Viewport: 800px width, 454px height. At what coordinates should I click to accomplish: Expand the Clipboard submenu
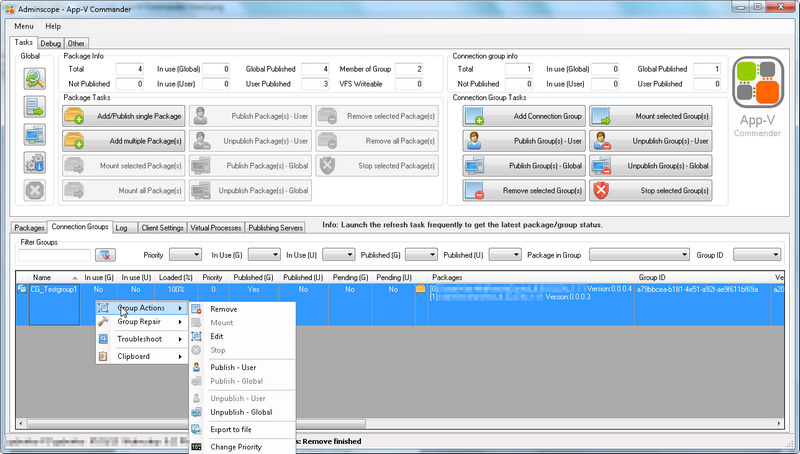(142, 356)
